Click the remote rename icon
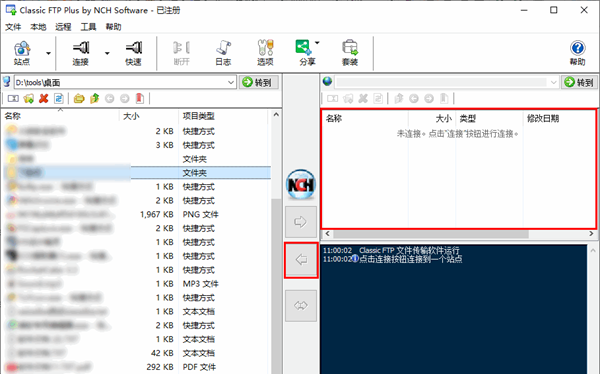Screen dimensions: 600x374 (333, 99)
